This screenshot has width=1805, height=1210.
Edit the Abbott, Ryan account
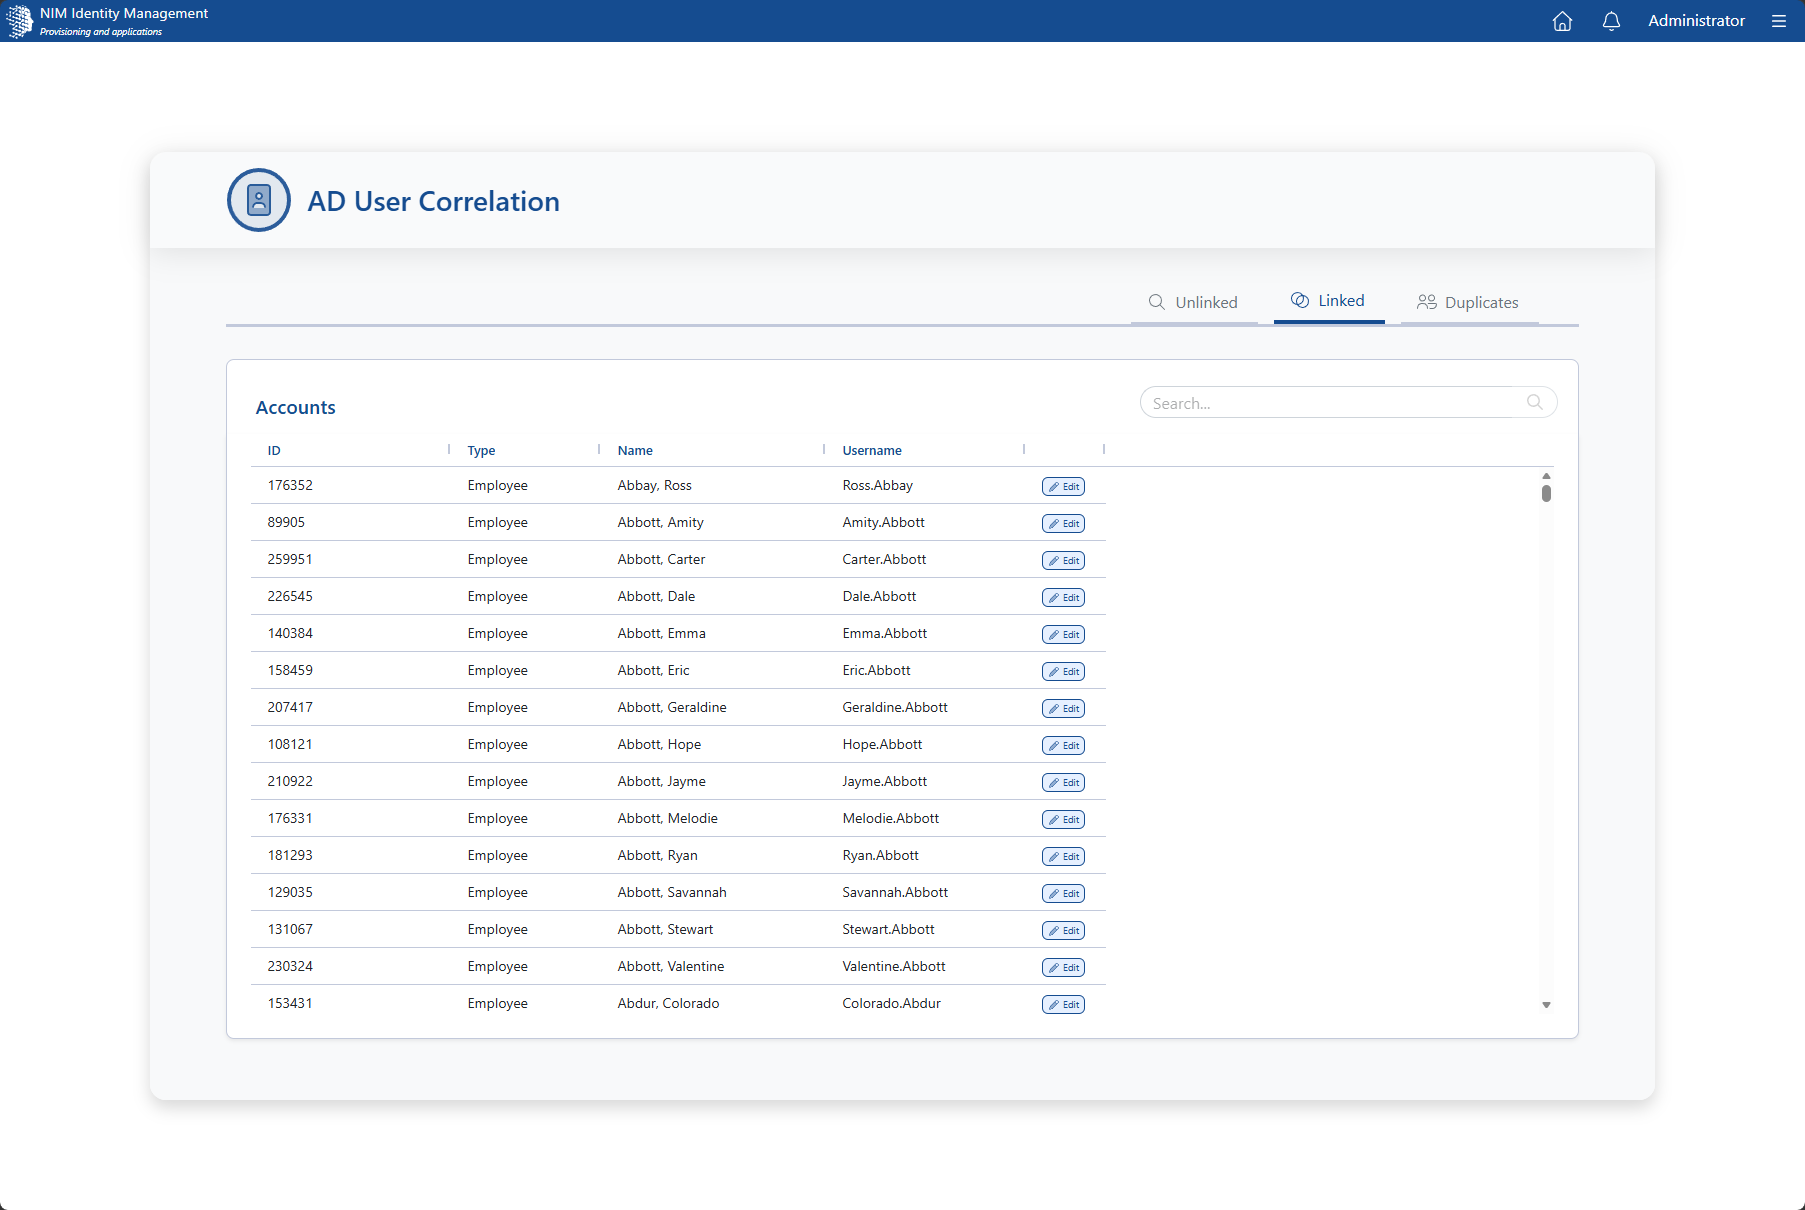pos(1063,856)
